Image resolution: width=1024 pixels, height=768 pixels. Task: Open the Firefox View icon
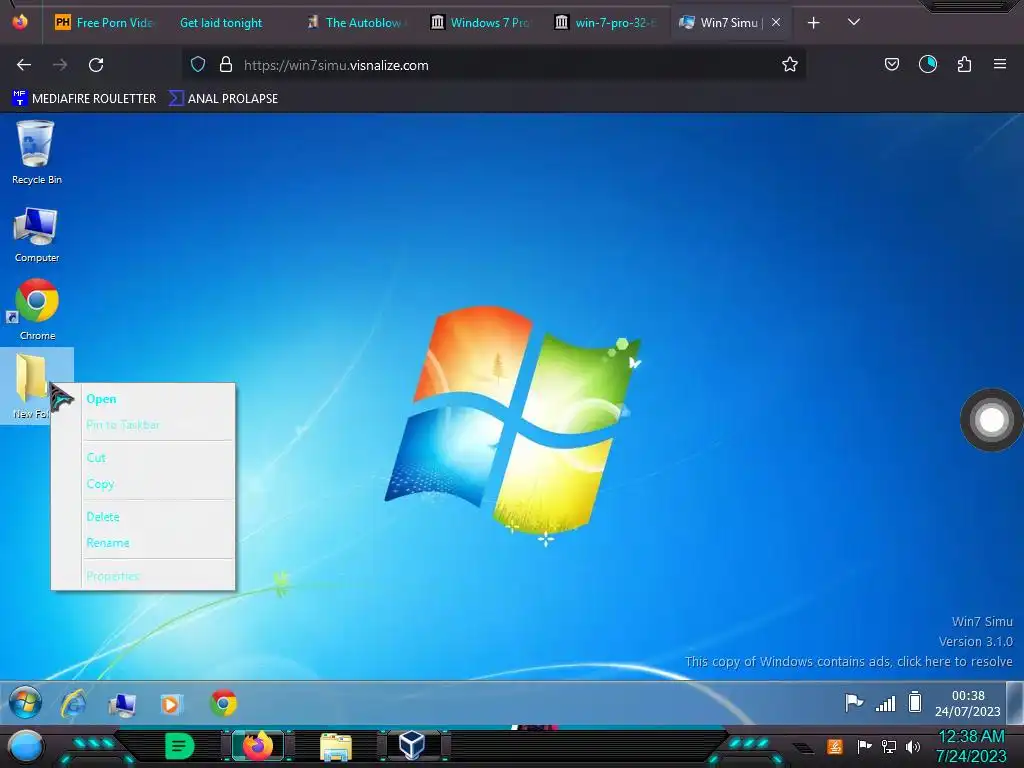[x=20, y=22]
